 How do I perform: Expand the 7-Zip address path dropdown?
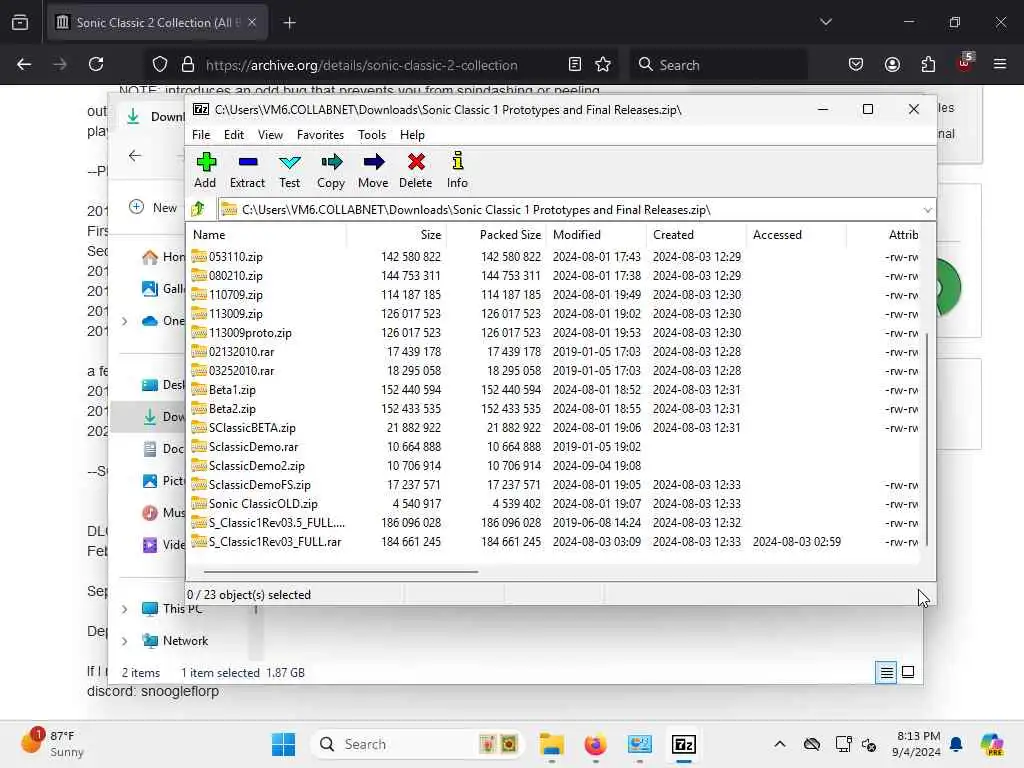[927, 210]
